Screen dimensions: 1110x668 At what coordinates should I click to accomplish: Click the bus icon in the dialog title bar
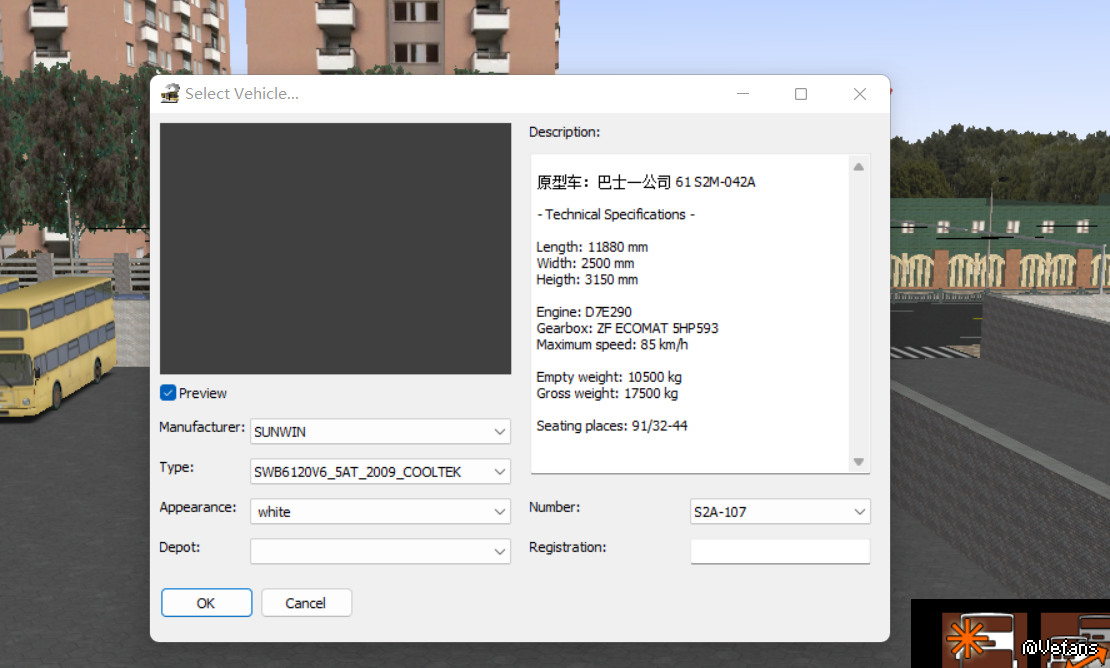click(170, 94)
